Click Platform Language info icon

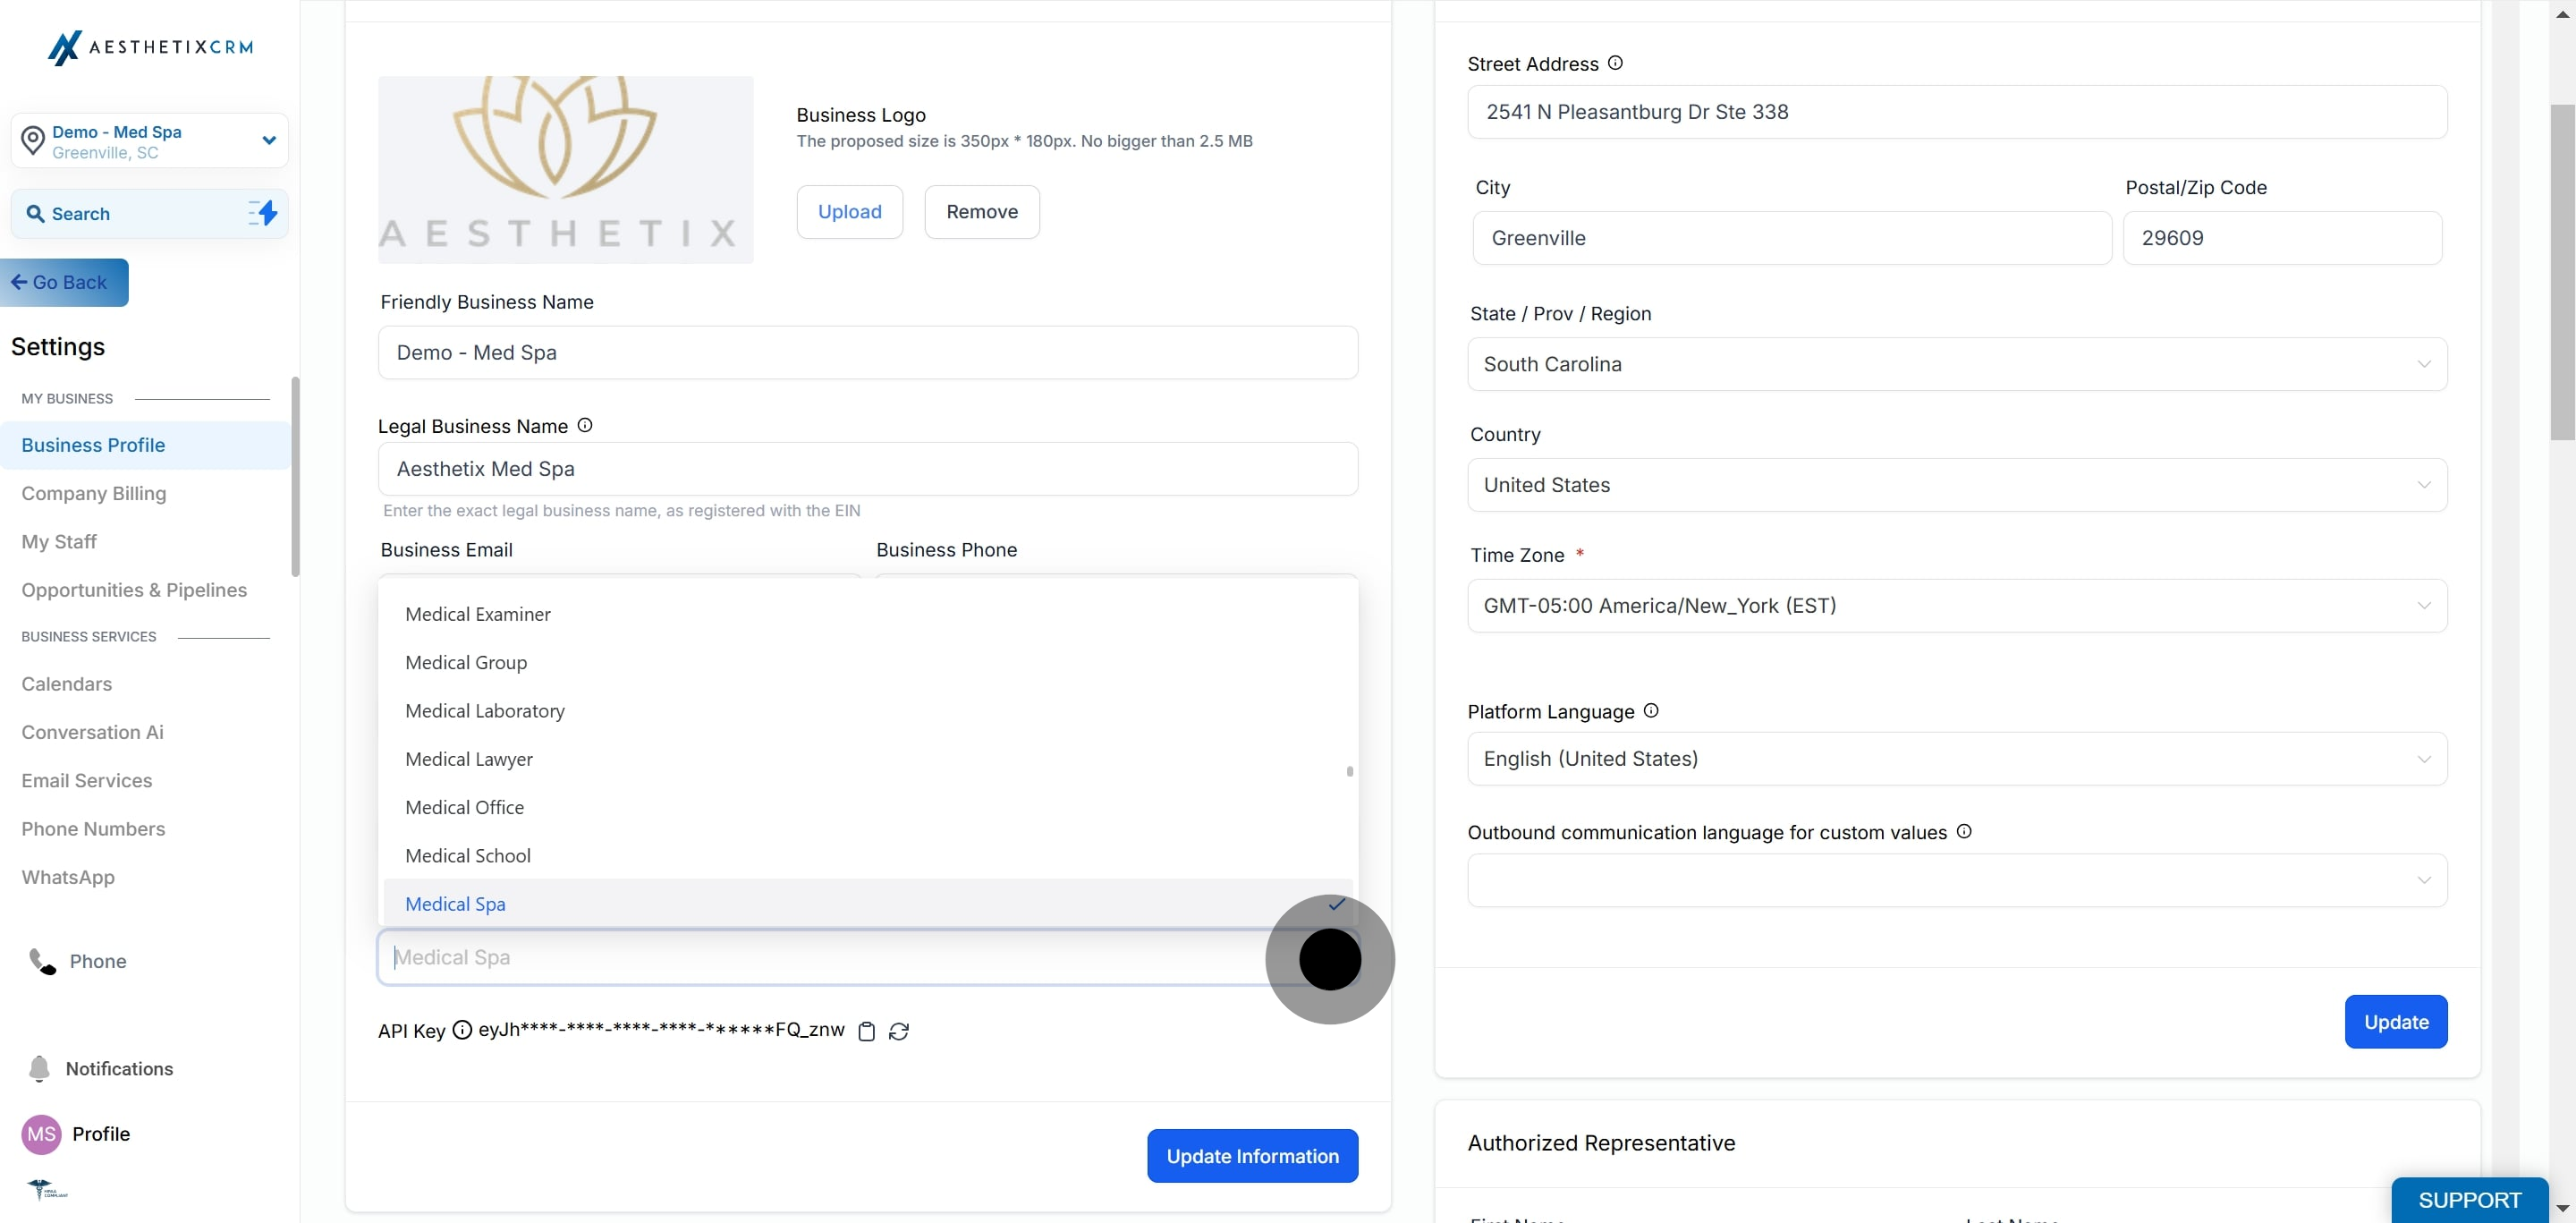click(1651, 710)
